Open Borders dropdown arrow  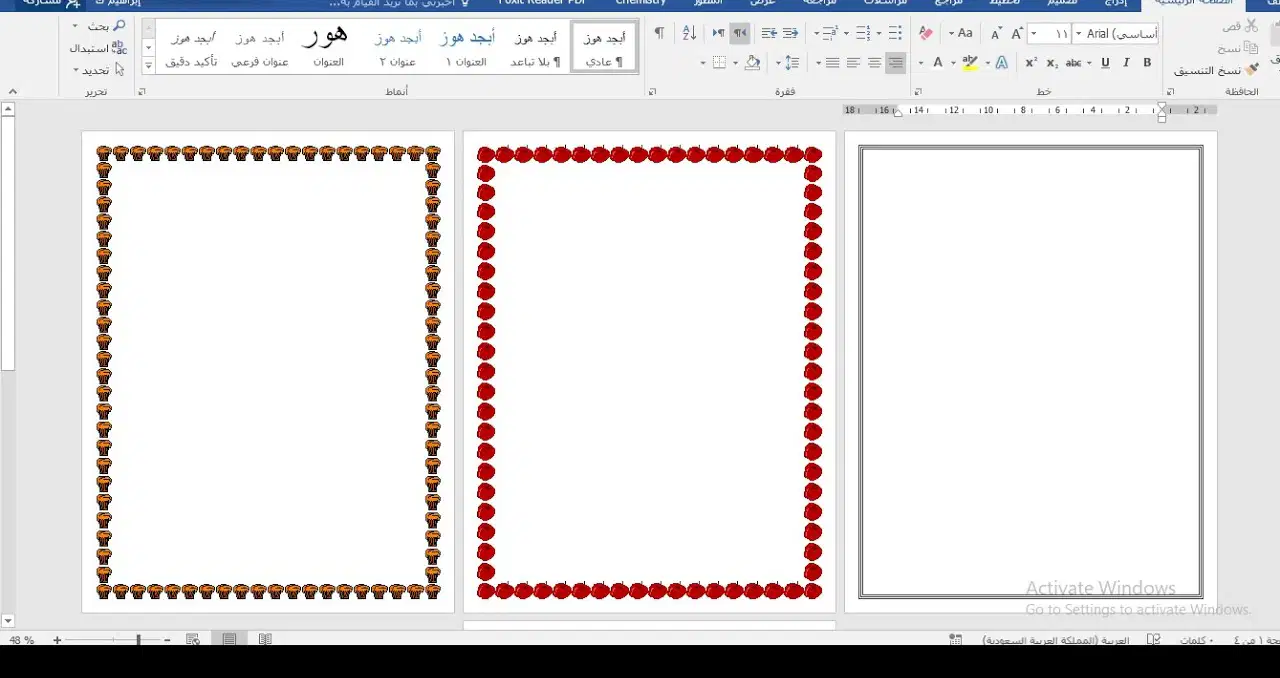pyautogui.click(x=703, y=63)
